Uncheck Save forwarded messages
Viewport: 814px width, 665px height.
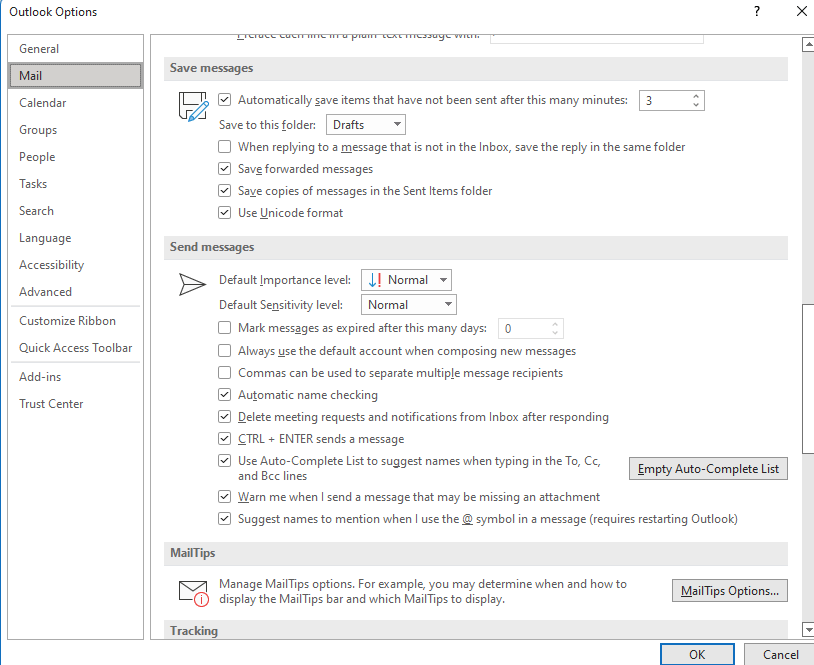click(x=225, y=168)
